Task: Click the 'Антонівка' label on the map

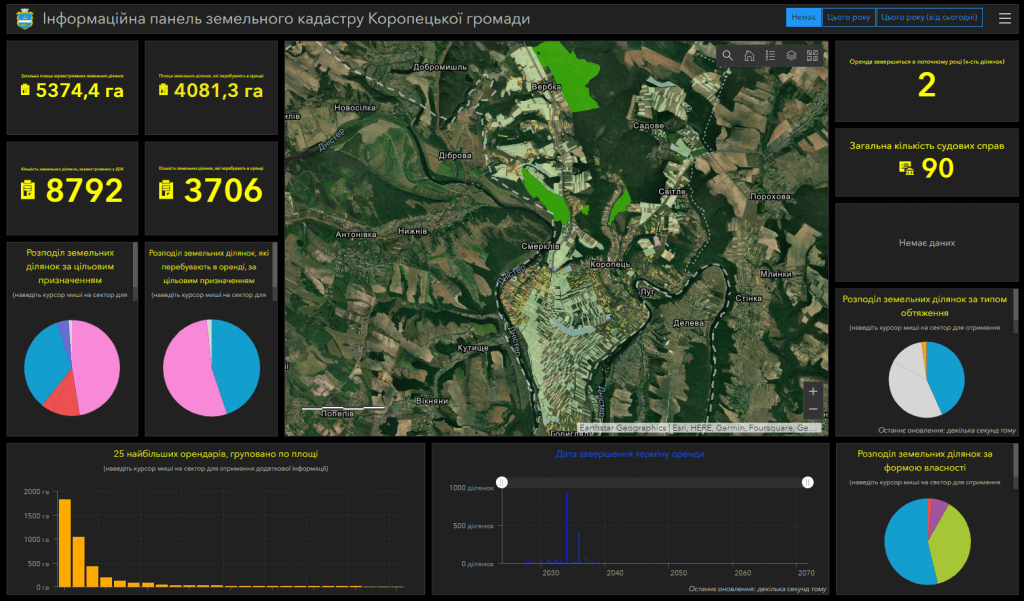Action: (356, 235)
